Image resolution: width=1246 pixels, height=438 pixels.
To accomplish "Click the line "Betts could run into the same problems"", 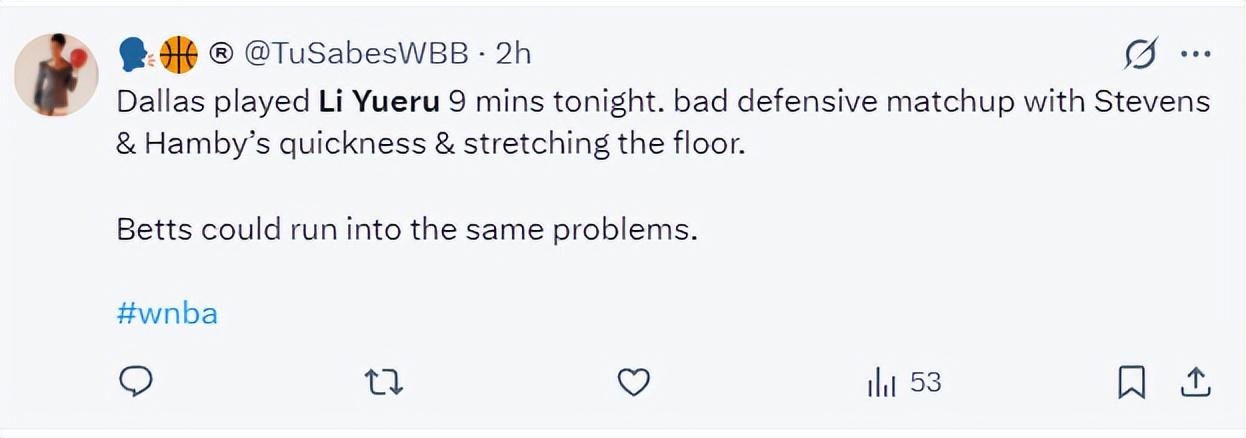I will click(405, 229).
